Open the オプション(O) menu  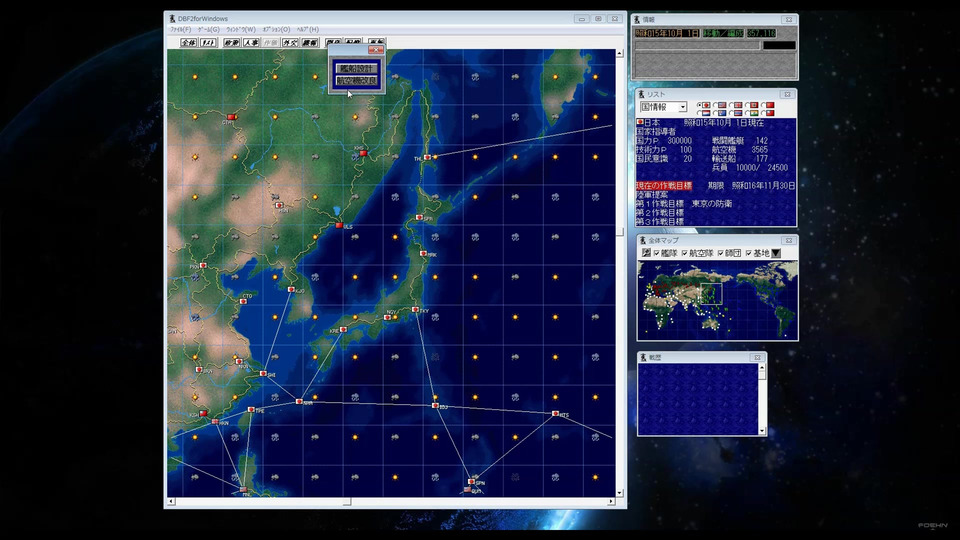(276, 29)
